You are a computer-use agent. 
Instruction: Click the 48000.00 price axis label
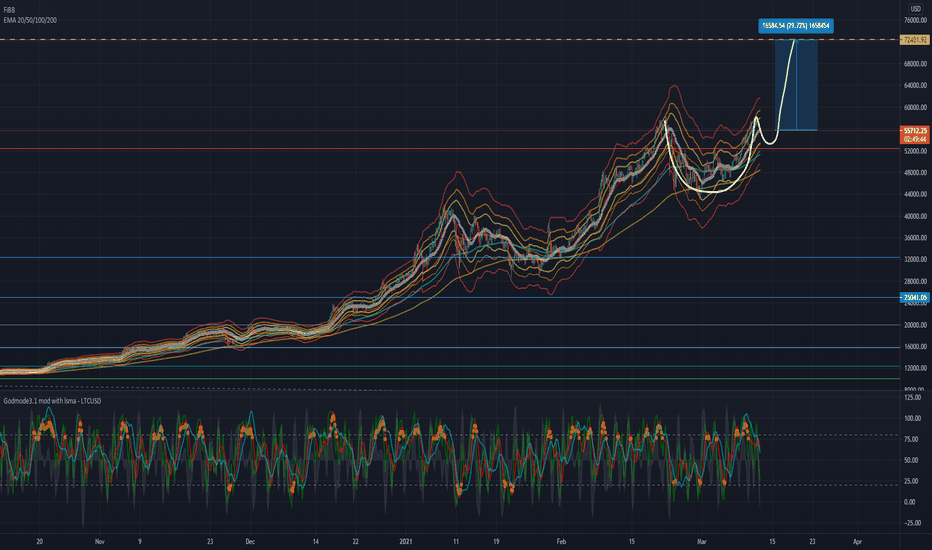point(915,172)
